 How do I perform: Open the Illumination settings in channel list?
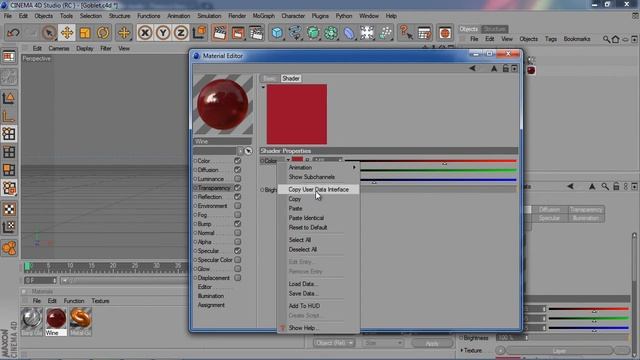click(x=211, y=296)
